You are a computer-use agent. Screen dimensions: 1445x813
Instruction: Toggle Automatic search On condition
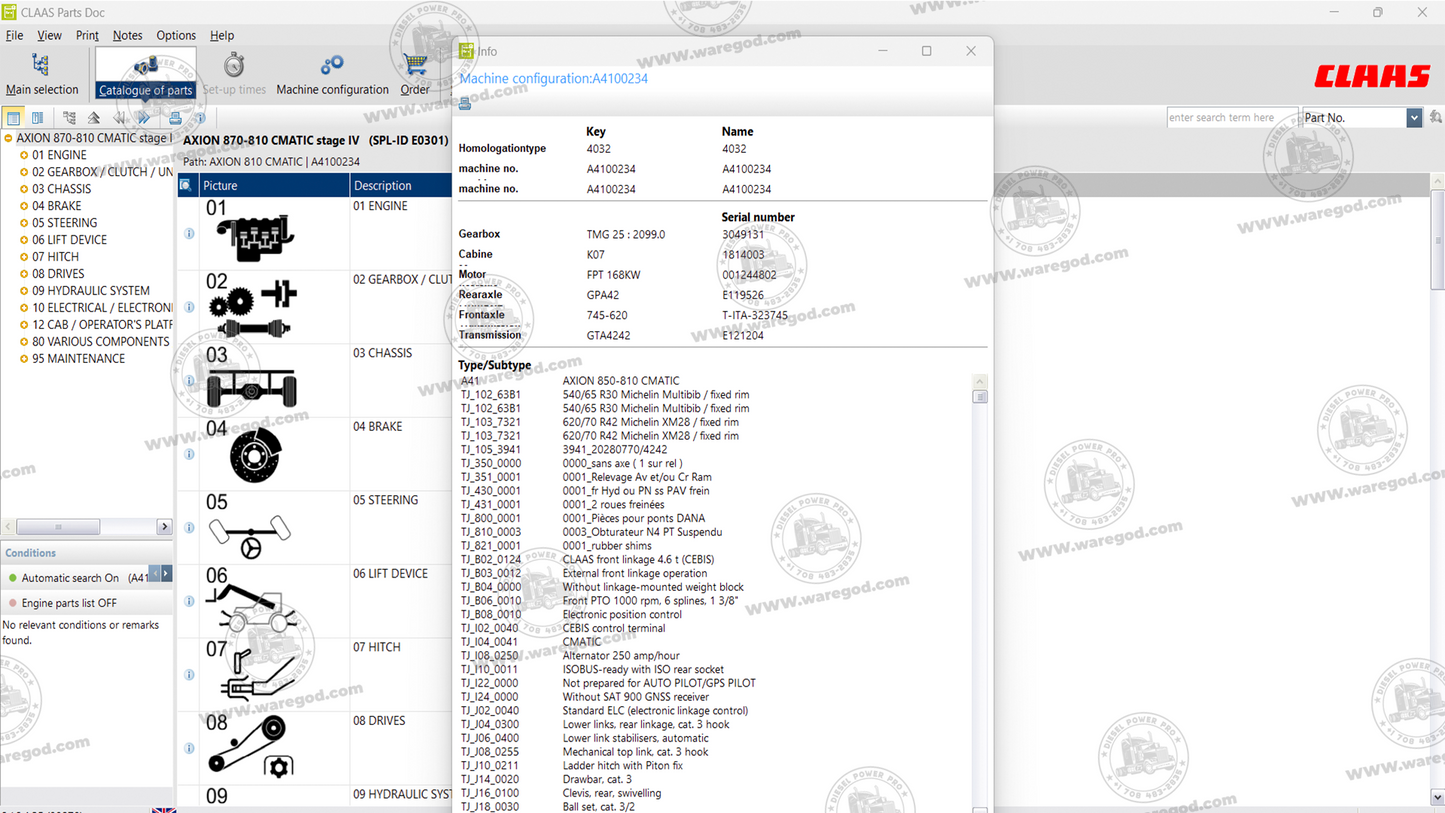[13, 578]
